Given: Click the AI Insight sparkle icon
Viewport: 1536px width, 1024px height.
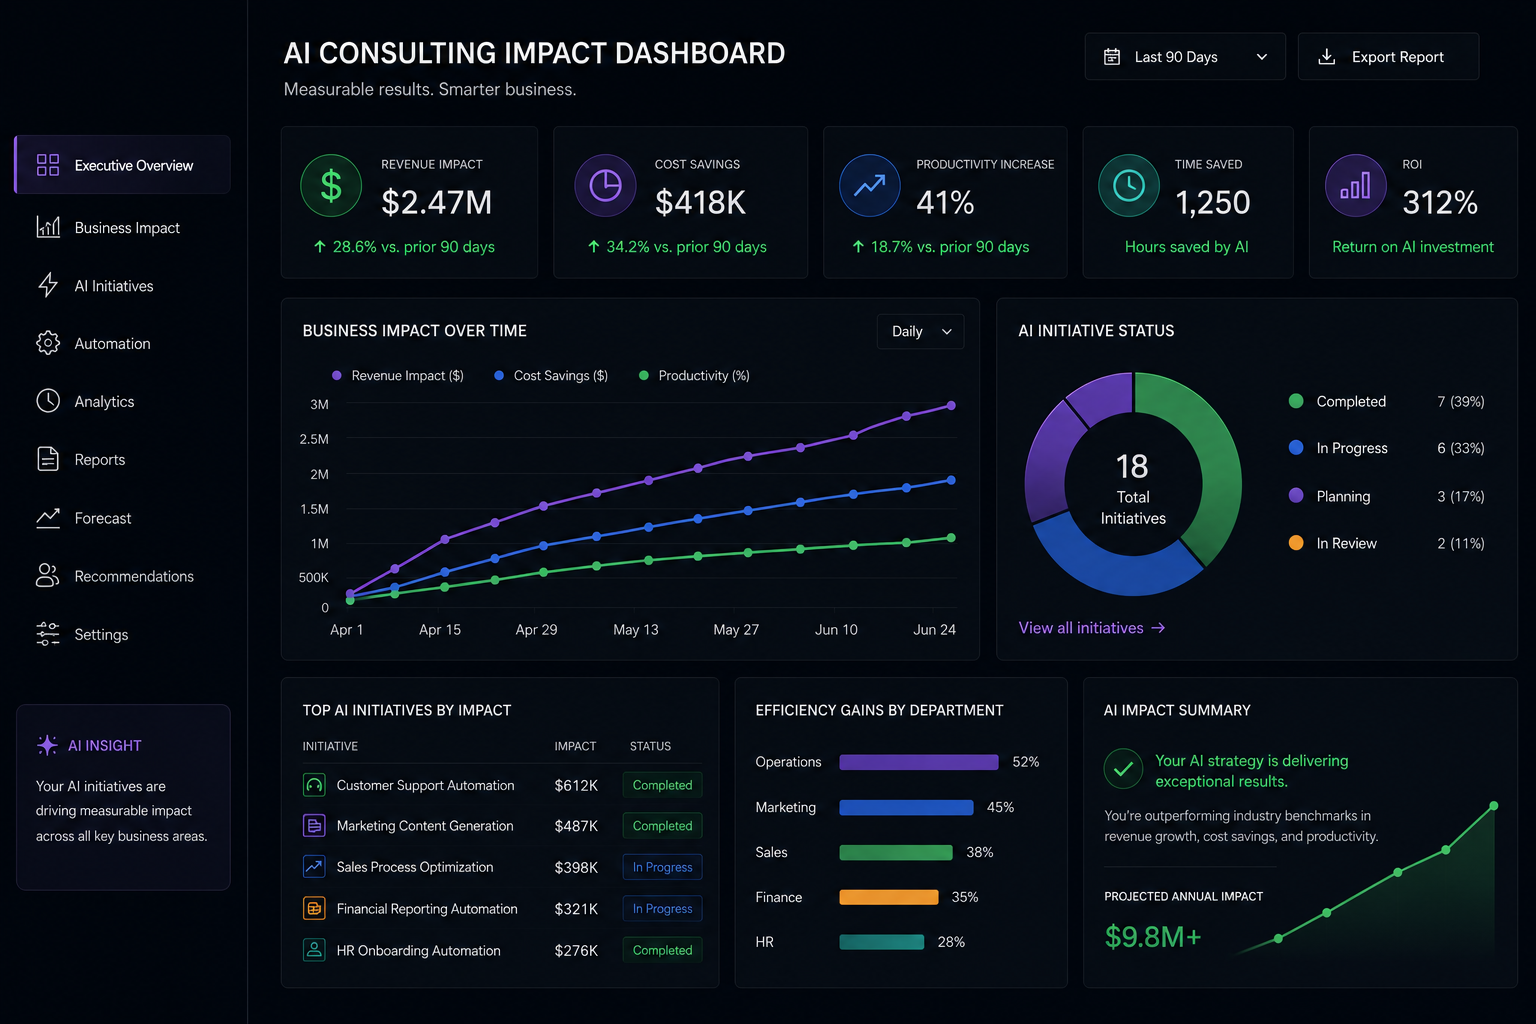Looking at the screenshot, I should click(47, 745).
